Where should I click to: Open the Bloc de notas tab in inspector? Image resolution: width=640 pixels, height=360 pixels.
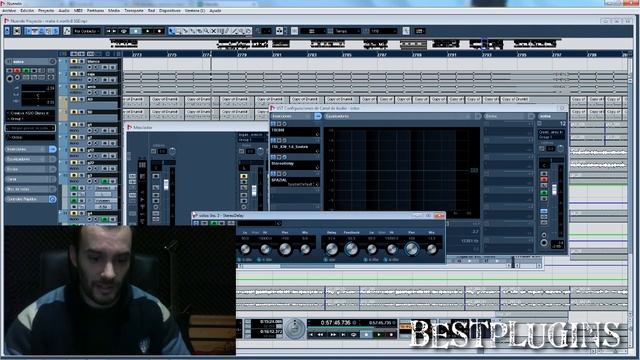(x=31, y=189)
